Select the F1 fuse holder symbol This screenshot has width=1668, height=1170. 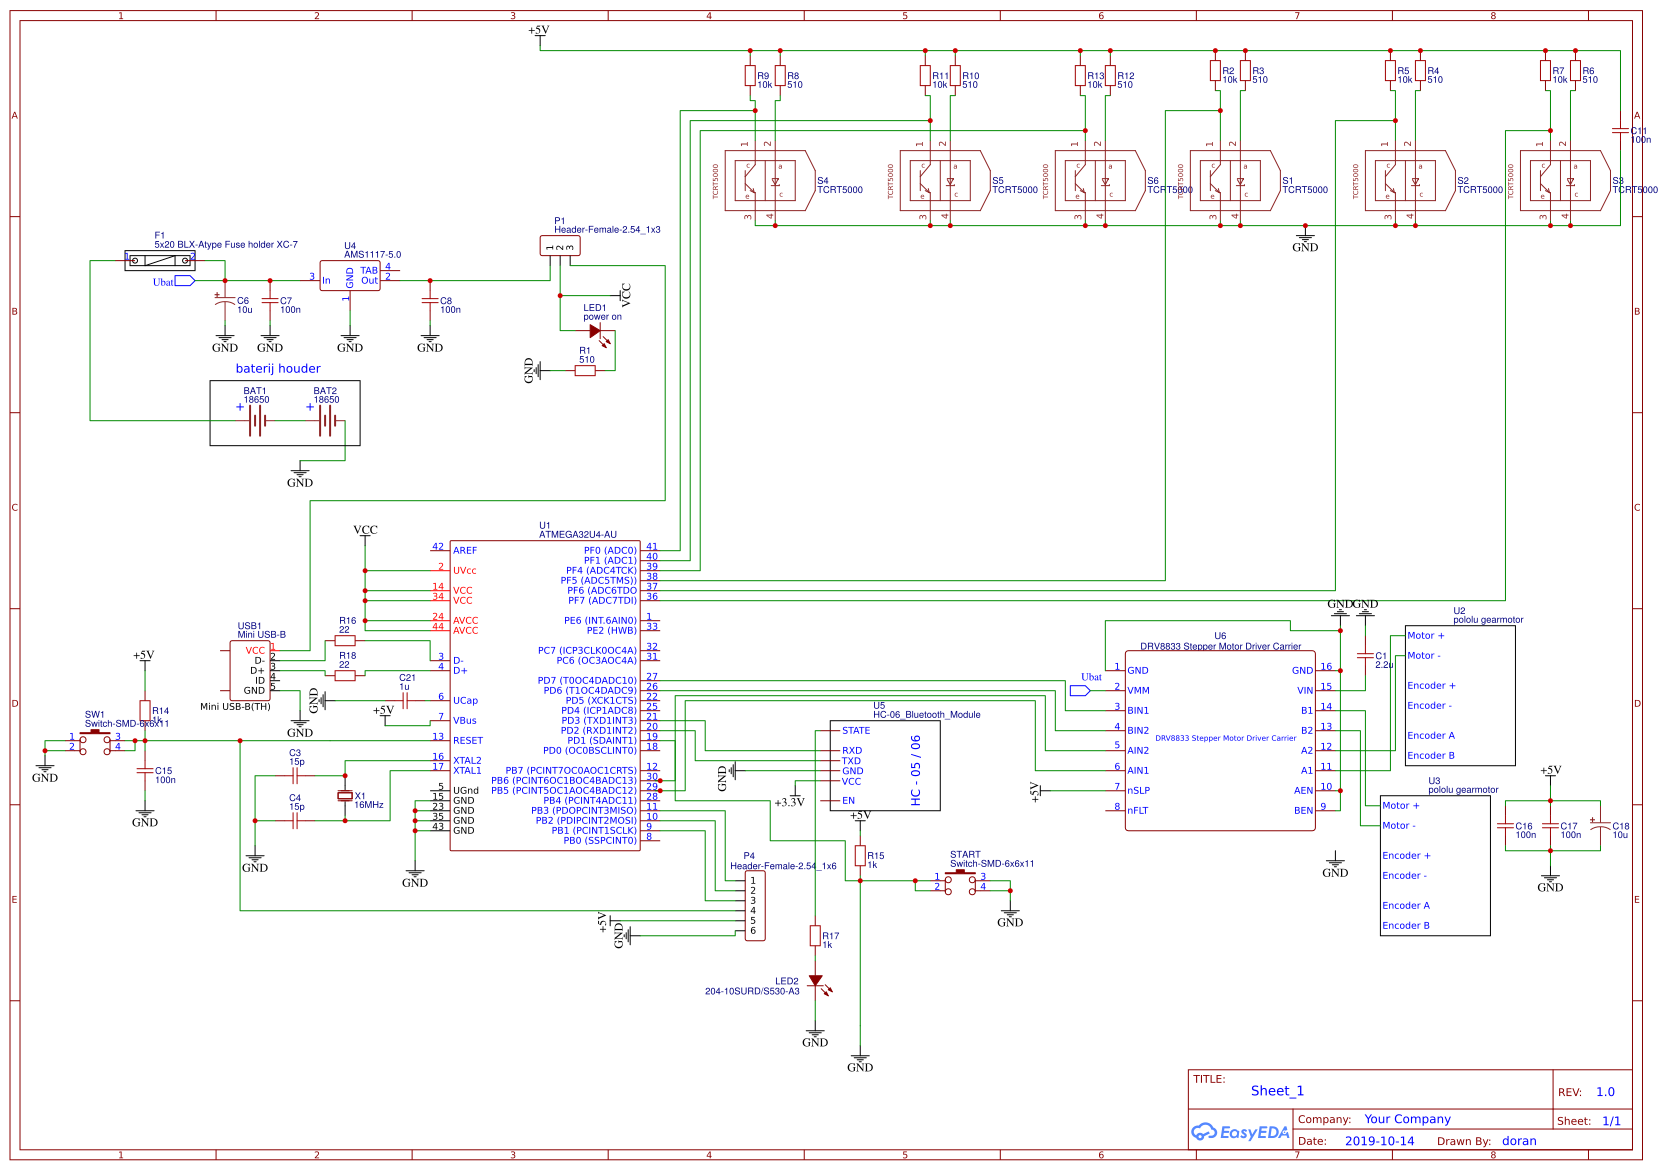tap(161, 259)
